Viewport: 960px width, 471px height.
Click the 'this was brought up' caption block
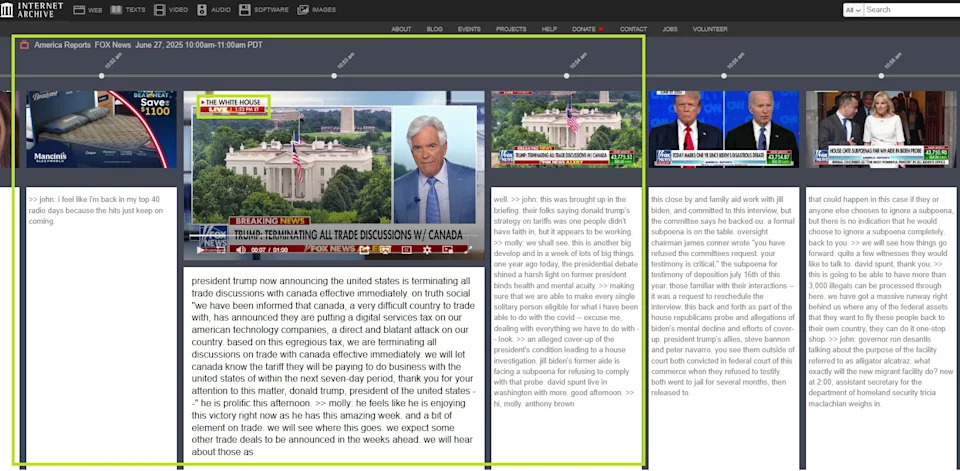click(566, 301)
